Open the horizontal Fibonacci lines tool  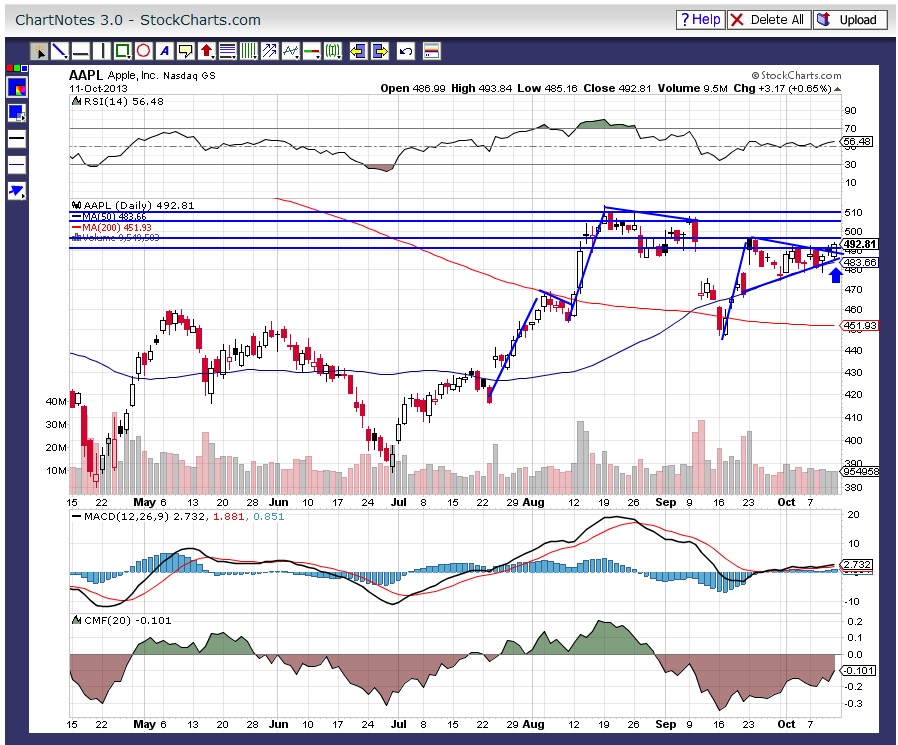tap(227, 52)
